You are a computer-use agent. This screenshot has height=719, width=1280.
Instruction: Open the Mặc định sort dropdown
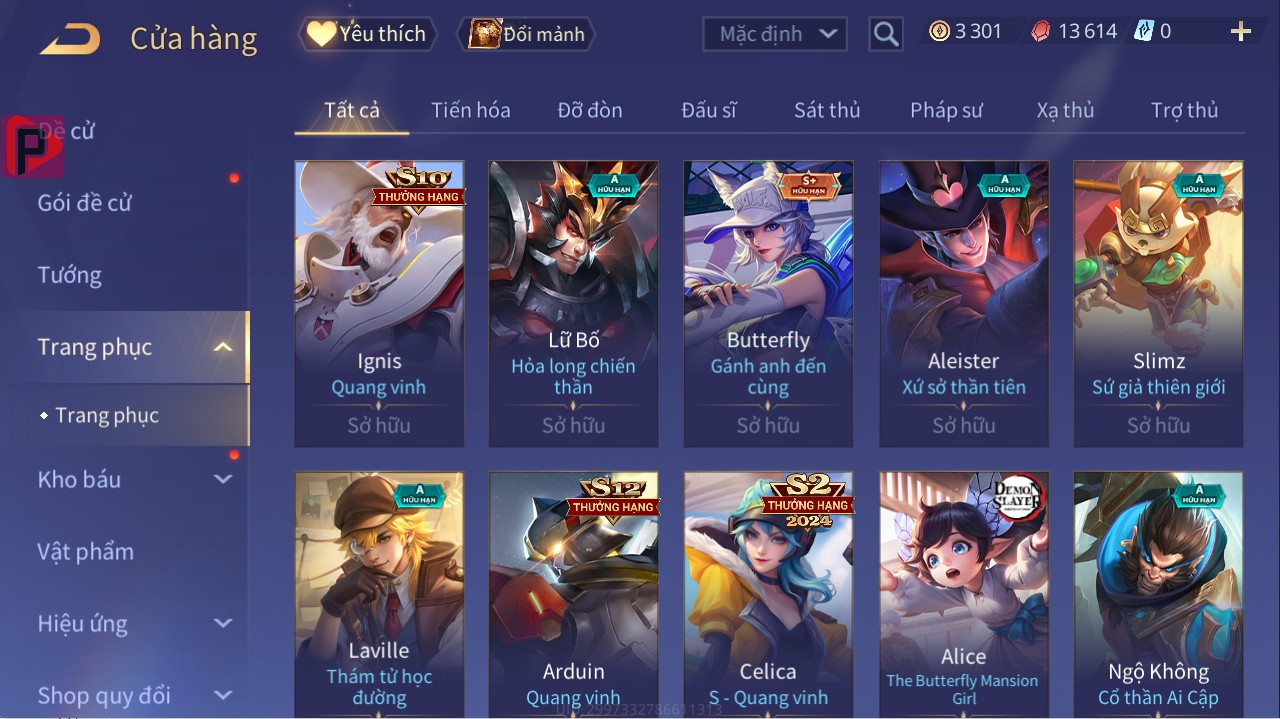tap(775, 34)
